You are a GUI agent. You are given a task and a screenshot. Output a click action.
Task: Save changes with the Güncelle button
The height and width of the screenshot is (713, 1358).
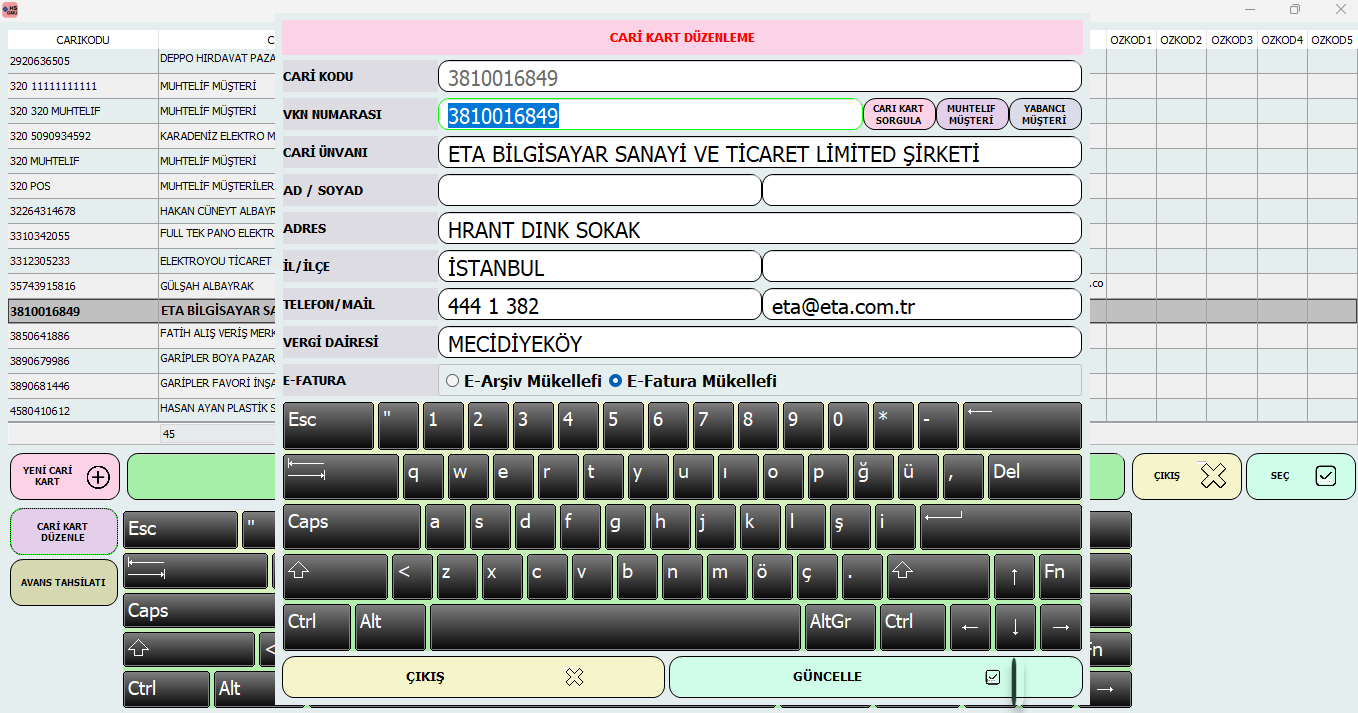tap(875, 677)
